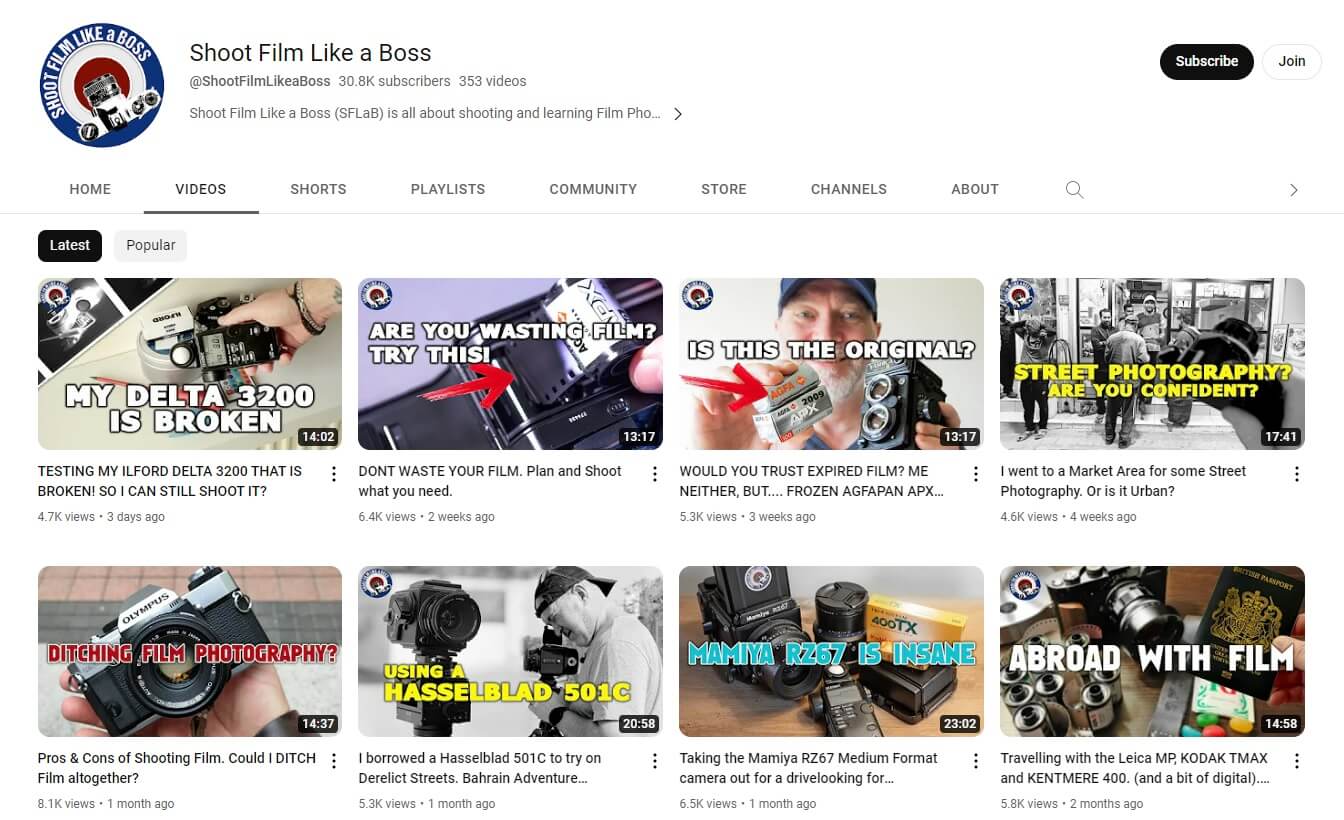
Task: Open the COMMUNITY tab
Action: (x=593, y=189)
